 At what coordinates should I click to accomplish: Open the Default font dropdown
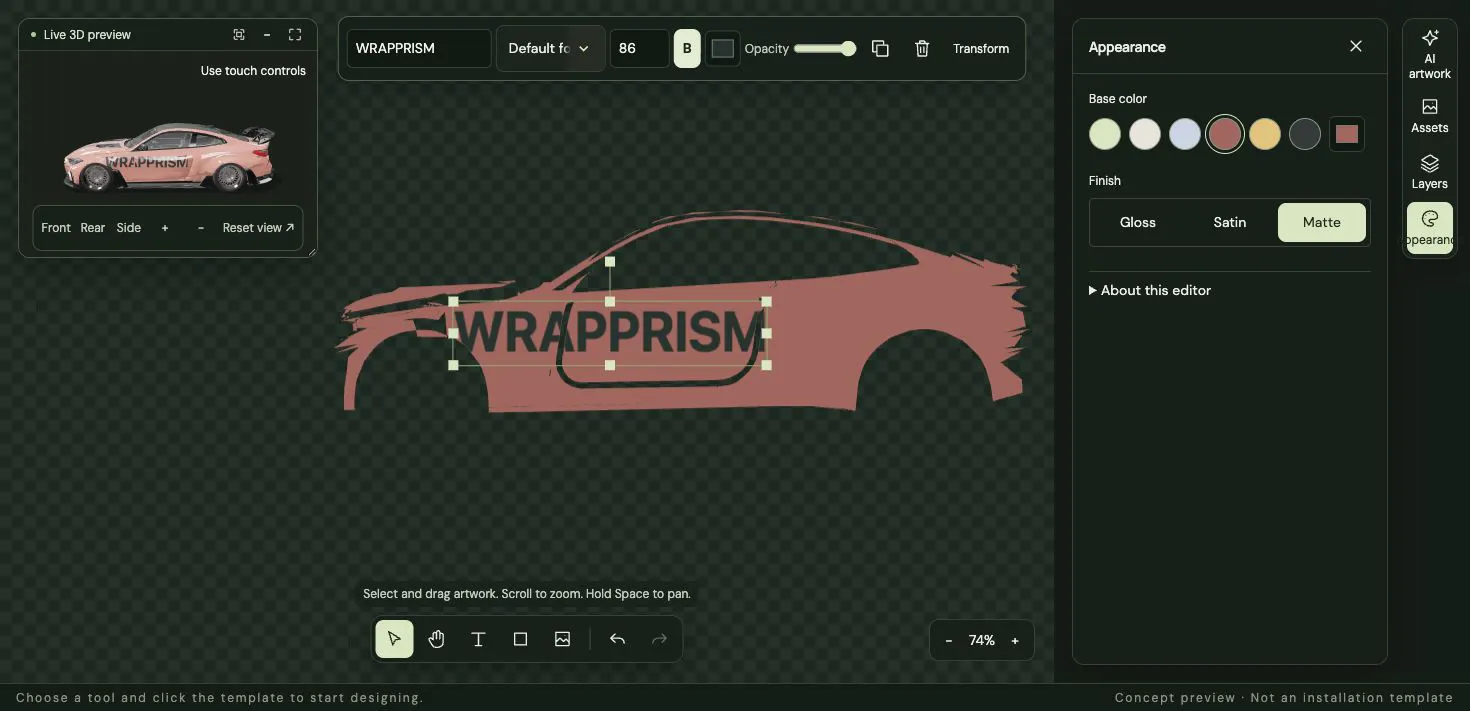[550, 48]
